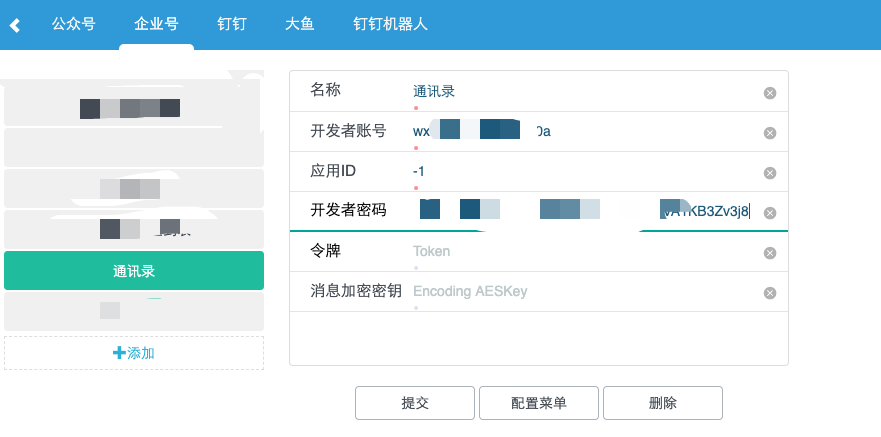Clear the 开发者密码 field with its X icon
Image resolution: width=881 pixels, height=437 pixels.
click(x=770, y=213)
